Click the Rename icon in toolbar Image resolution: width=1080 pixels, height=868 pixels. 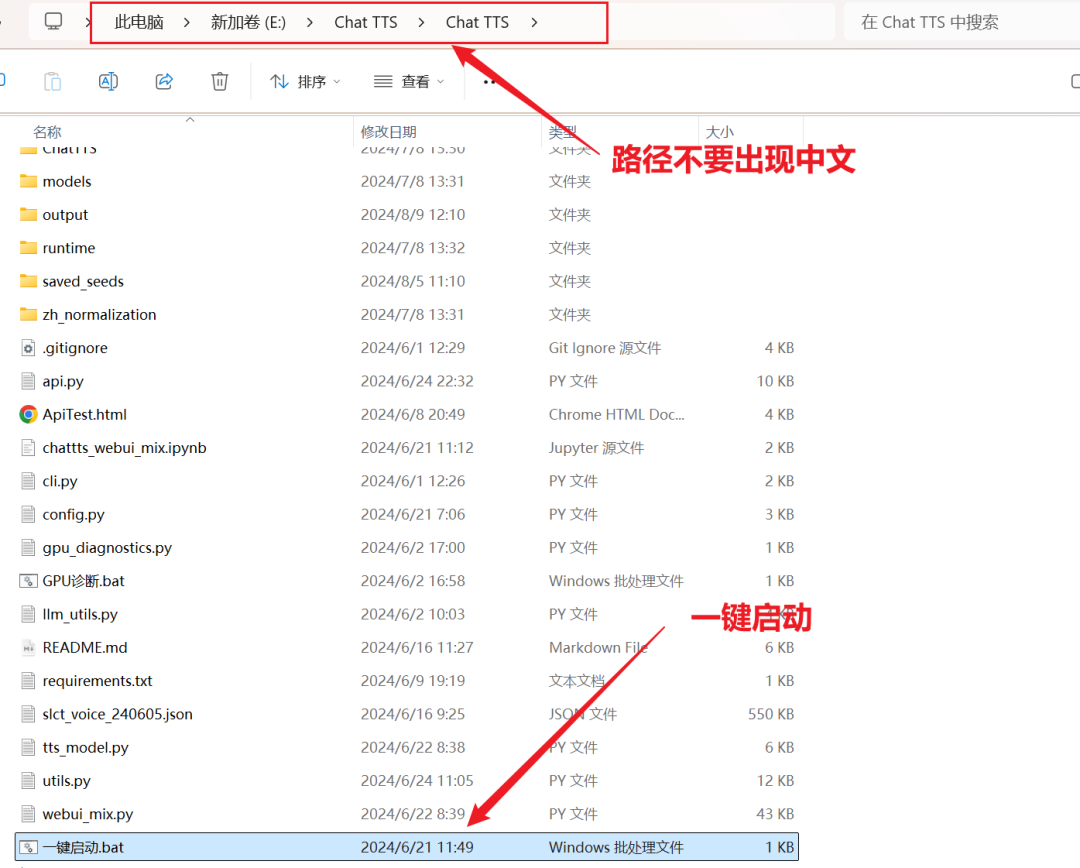108,81
